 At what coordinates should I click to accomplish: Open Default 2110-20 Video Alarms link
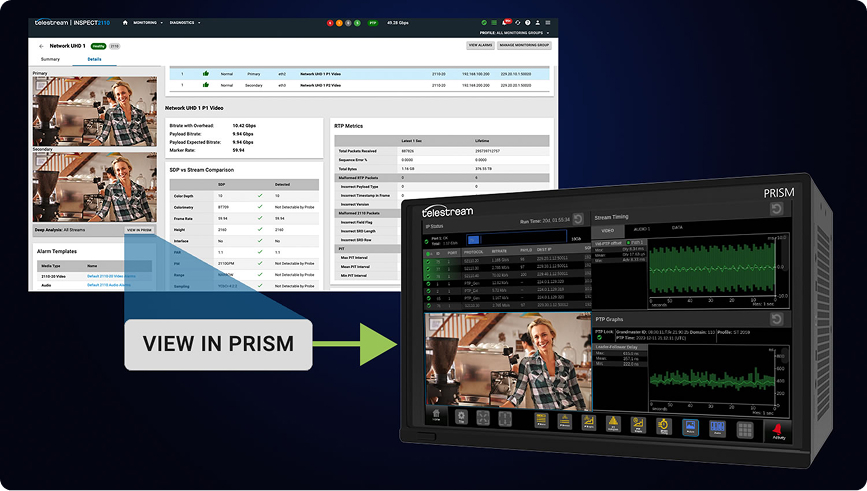pyautogui.click(x=111, y=276)
